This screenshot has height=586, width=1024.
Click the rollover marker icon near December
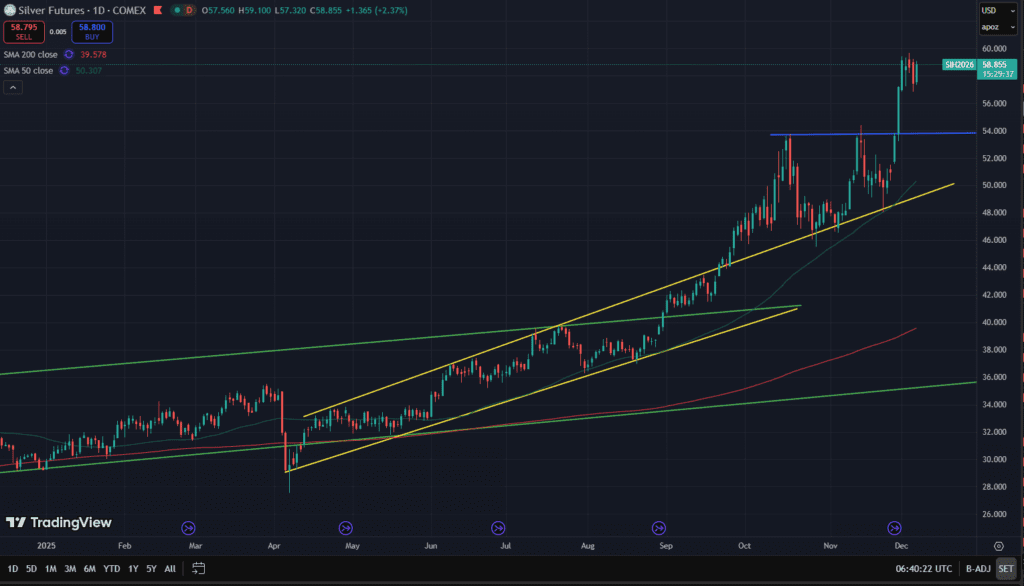click(x=896, y=528)
